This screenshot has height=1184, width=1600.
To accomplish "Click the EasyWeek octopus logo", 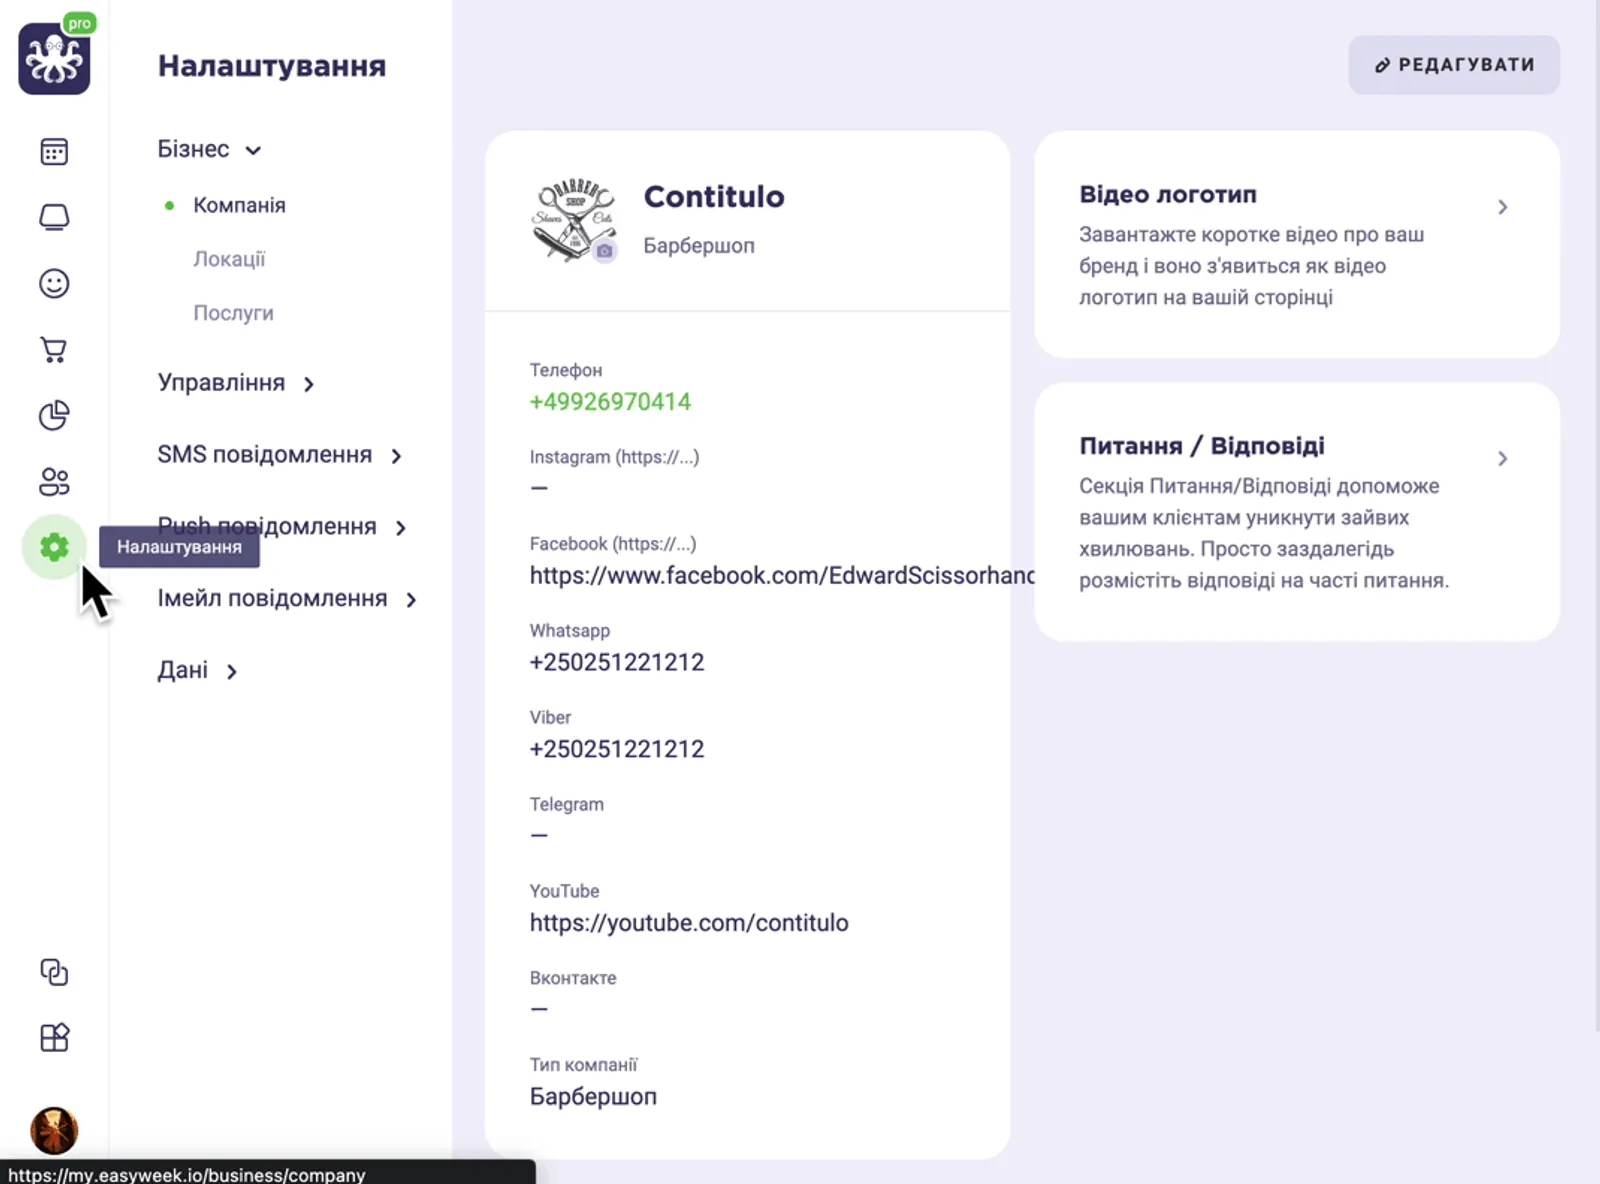I will [53, 58].
